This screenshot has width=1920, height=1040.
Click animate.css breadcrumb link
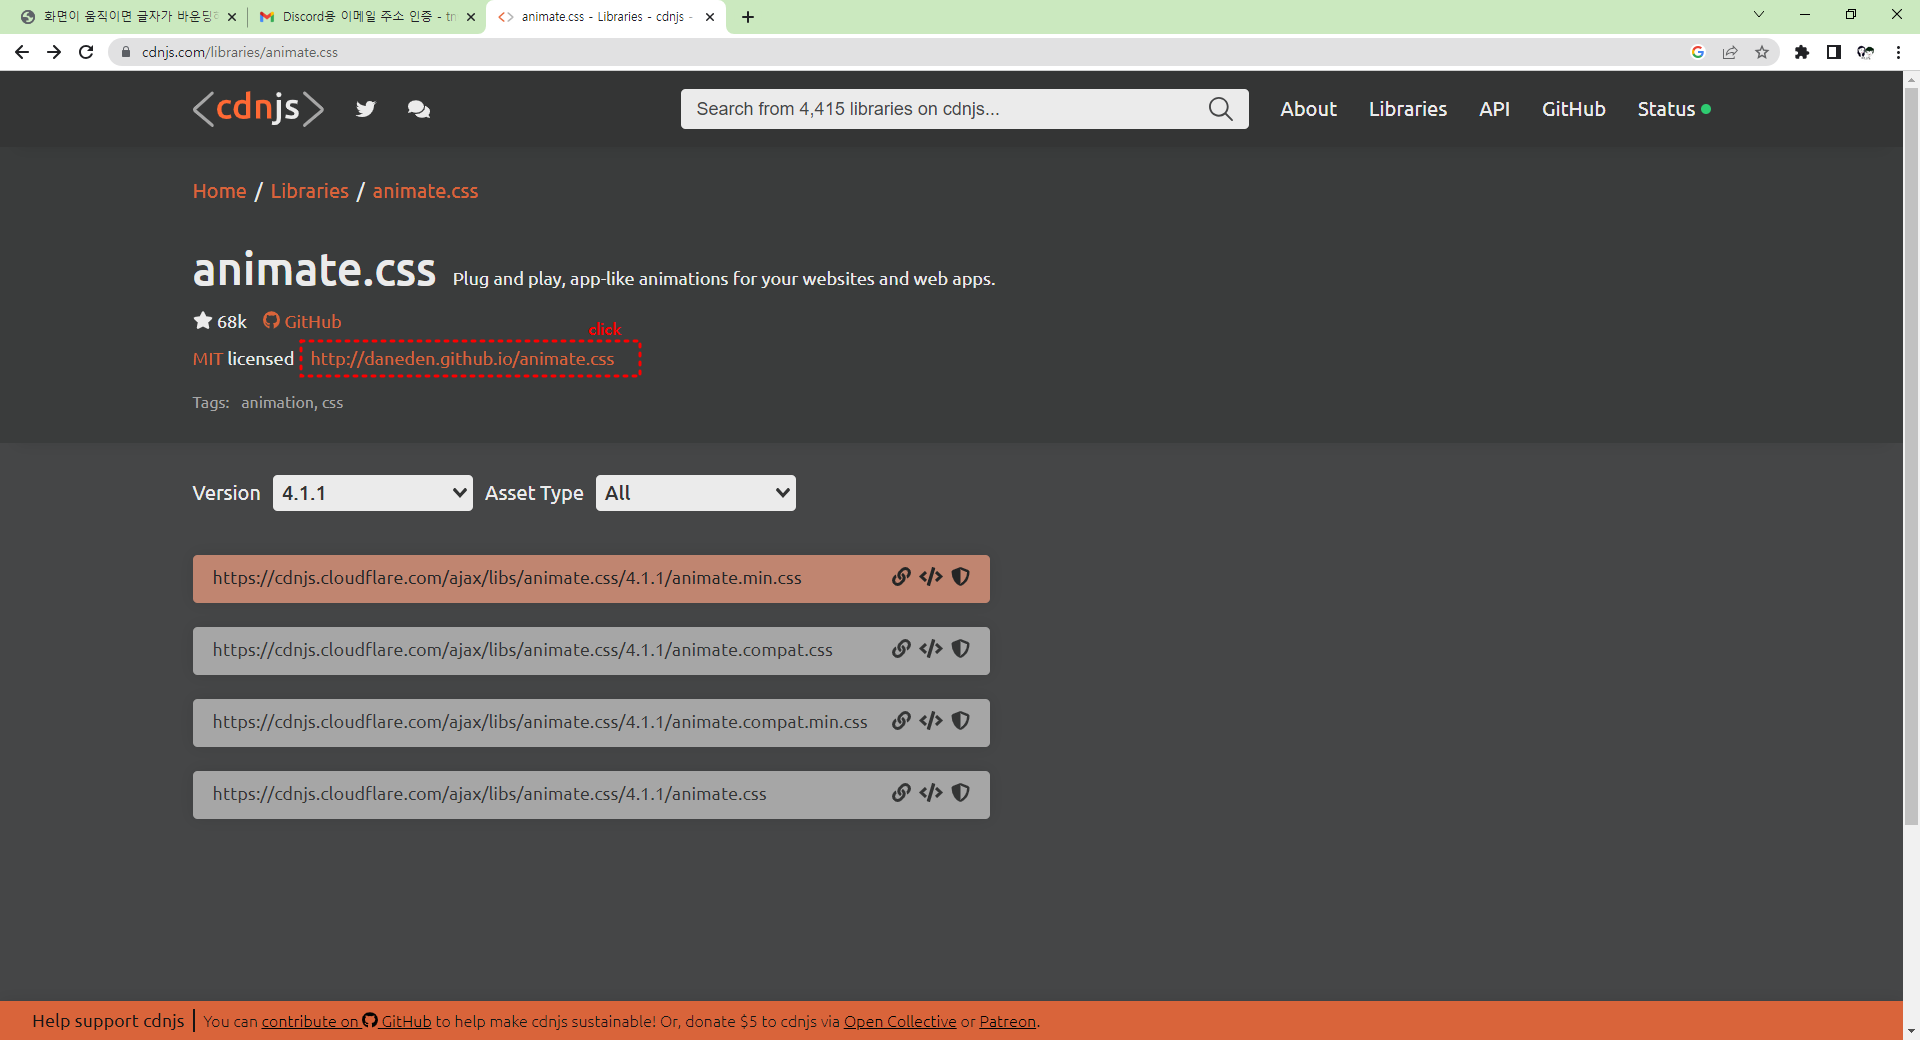pyautogui.click(x=425, y=191)
